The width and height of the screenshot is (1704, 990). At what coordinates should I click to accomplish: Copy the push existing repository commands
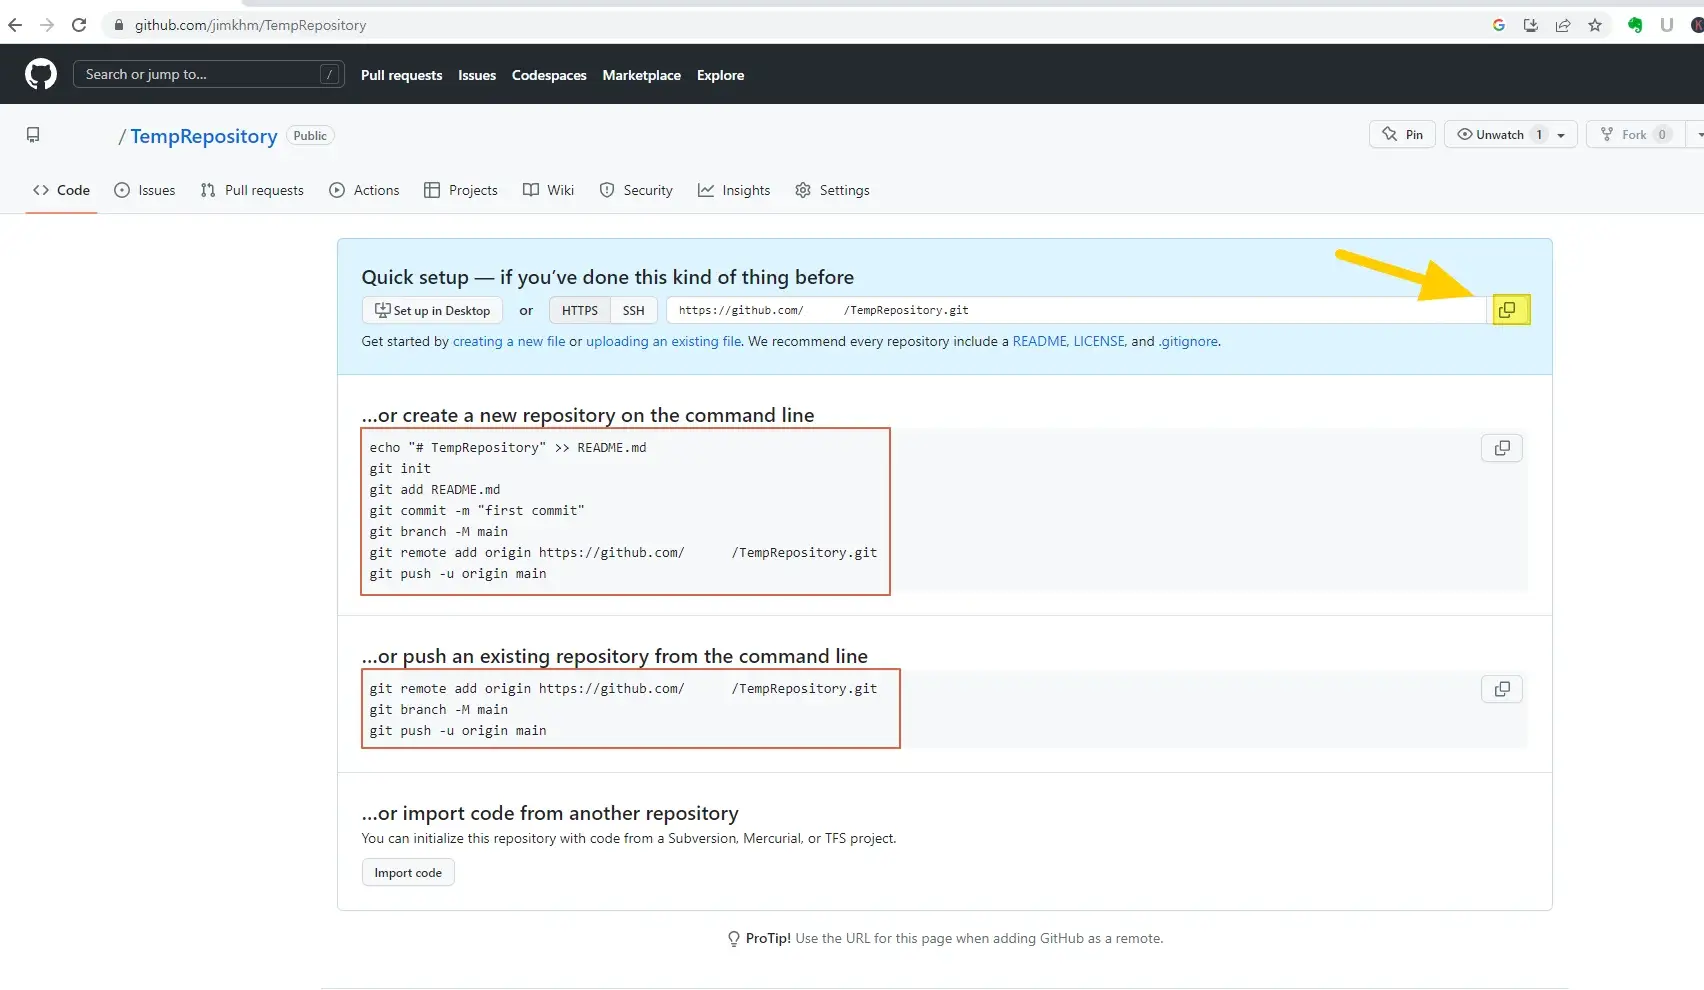pyautogui.click(x=1502, y=689)
